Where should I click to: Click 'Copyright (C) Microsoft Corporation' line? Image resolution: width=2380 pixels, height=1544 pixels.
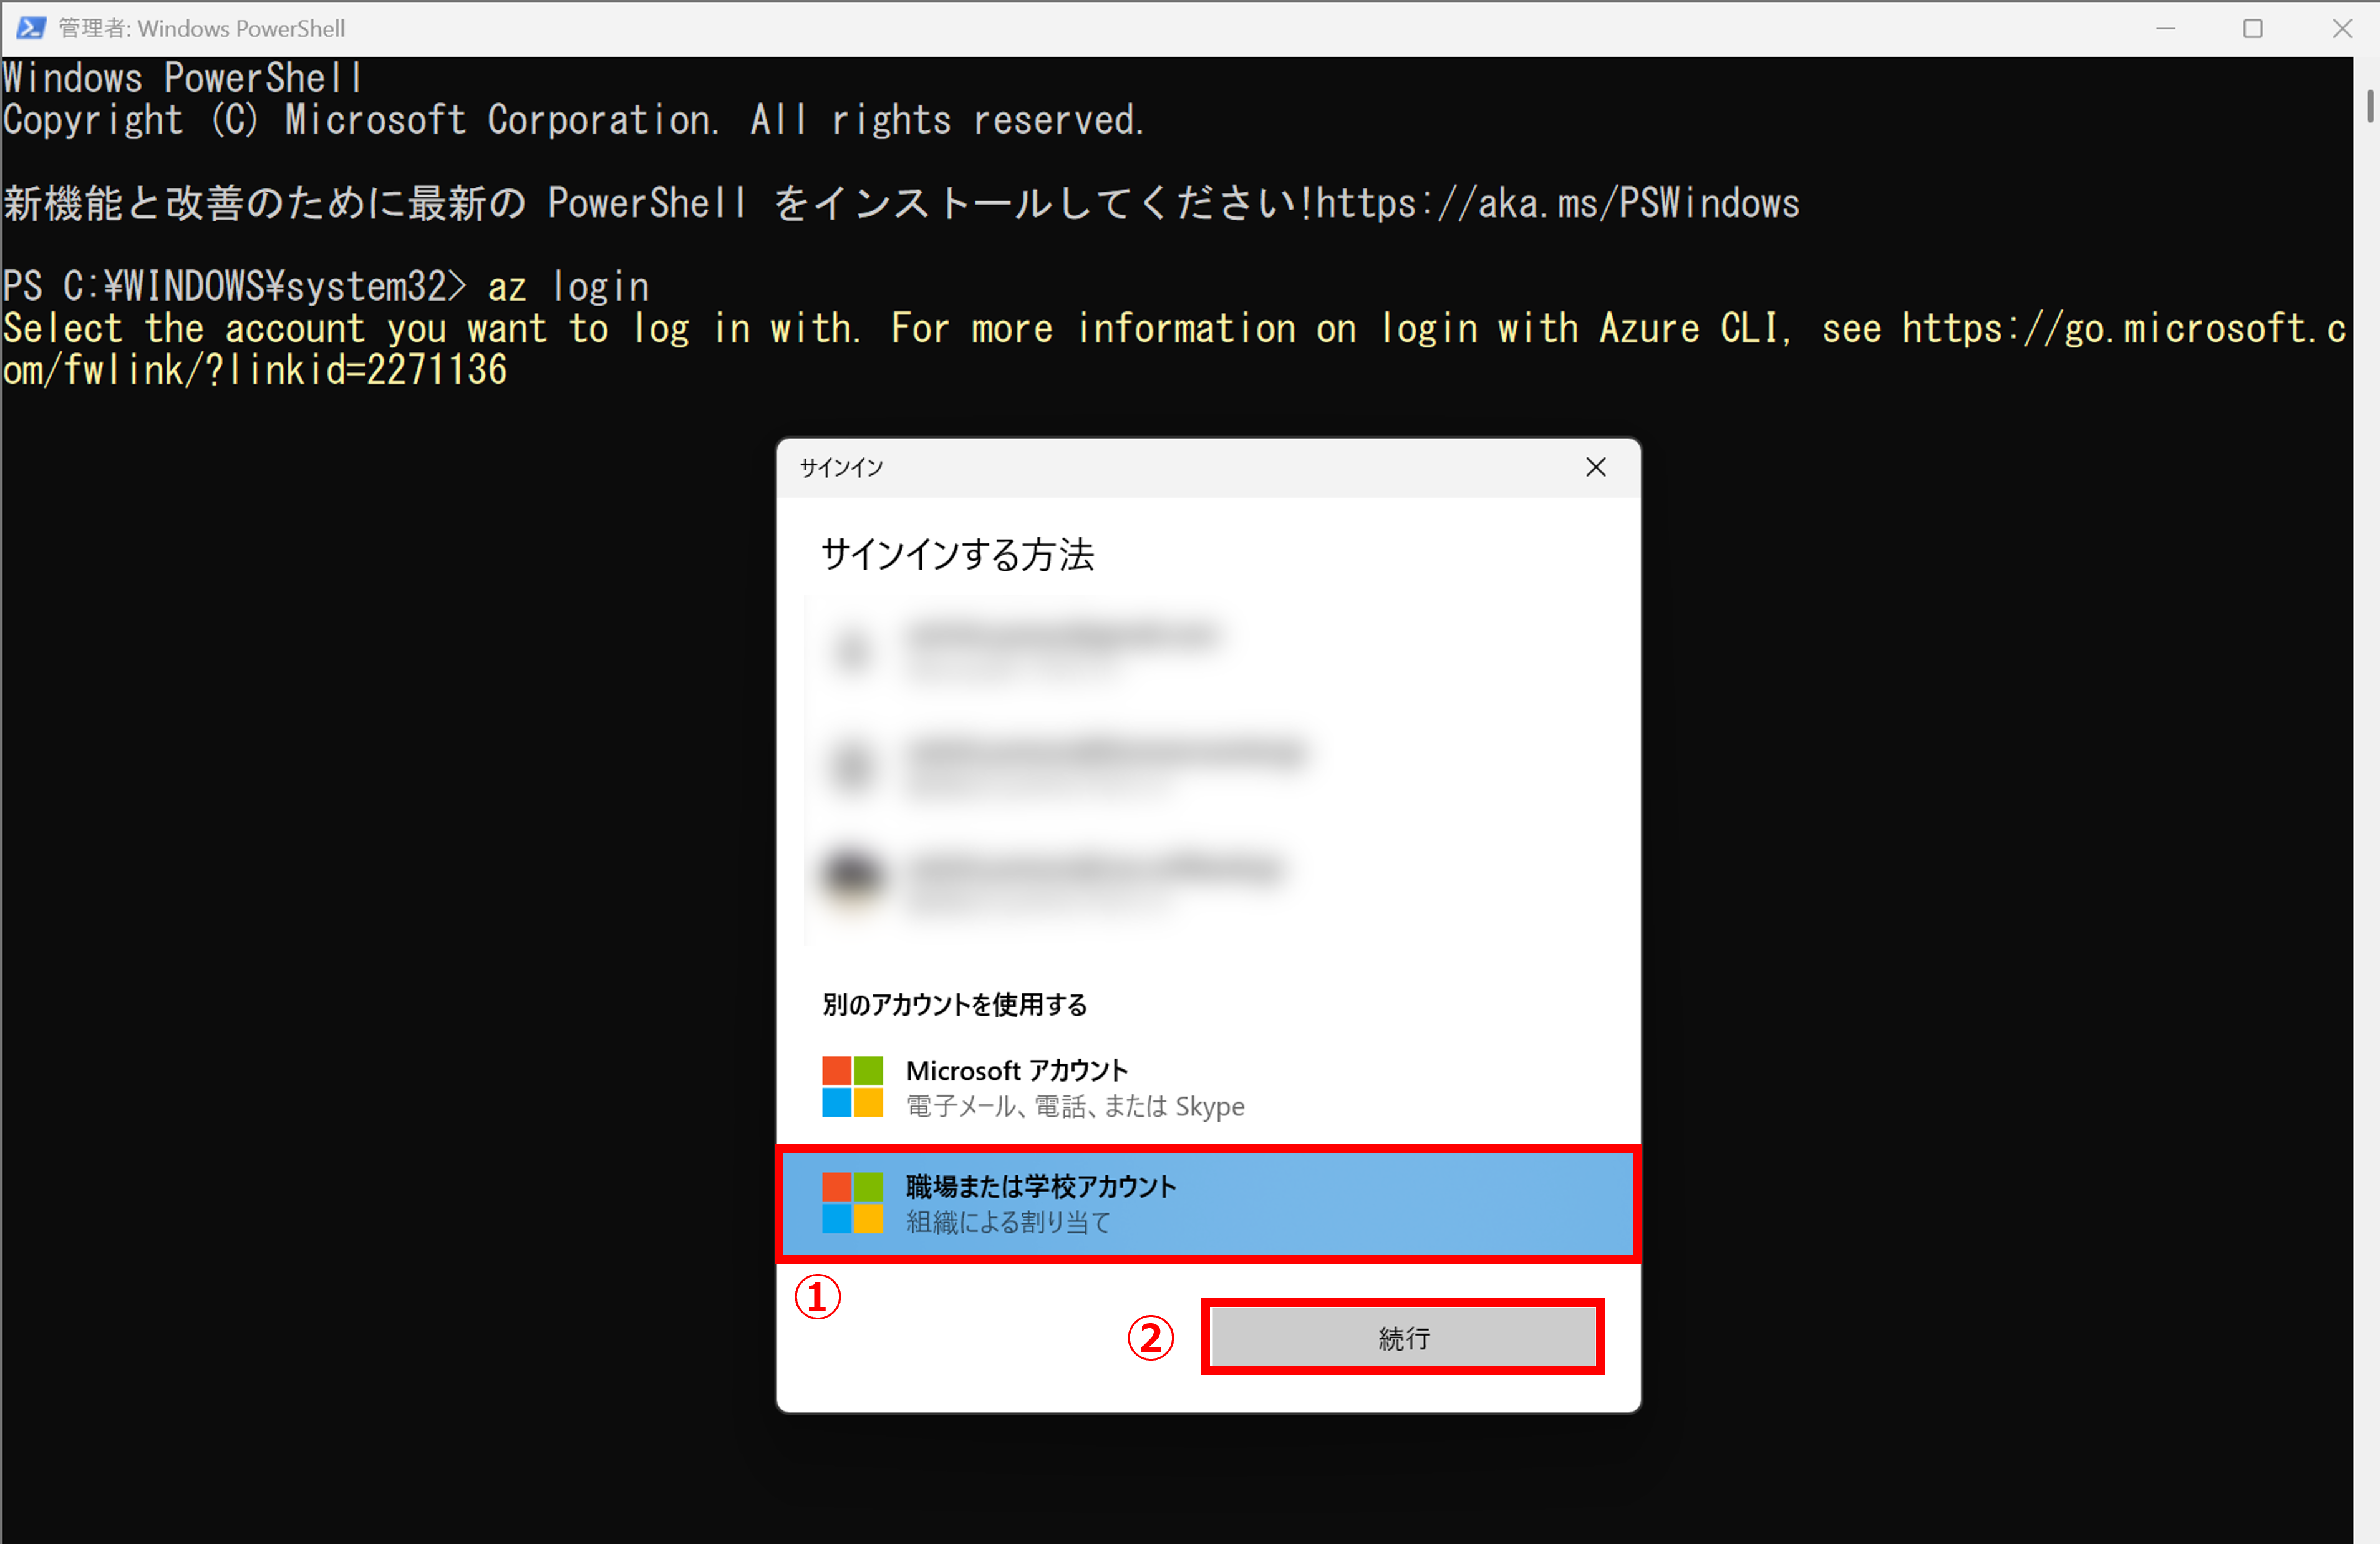(573, 120)
